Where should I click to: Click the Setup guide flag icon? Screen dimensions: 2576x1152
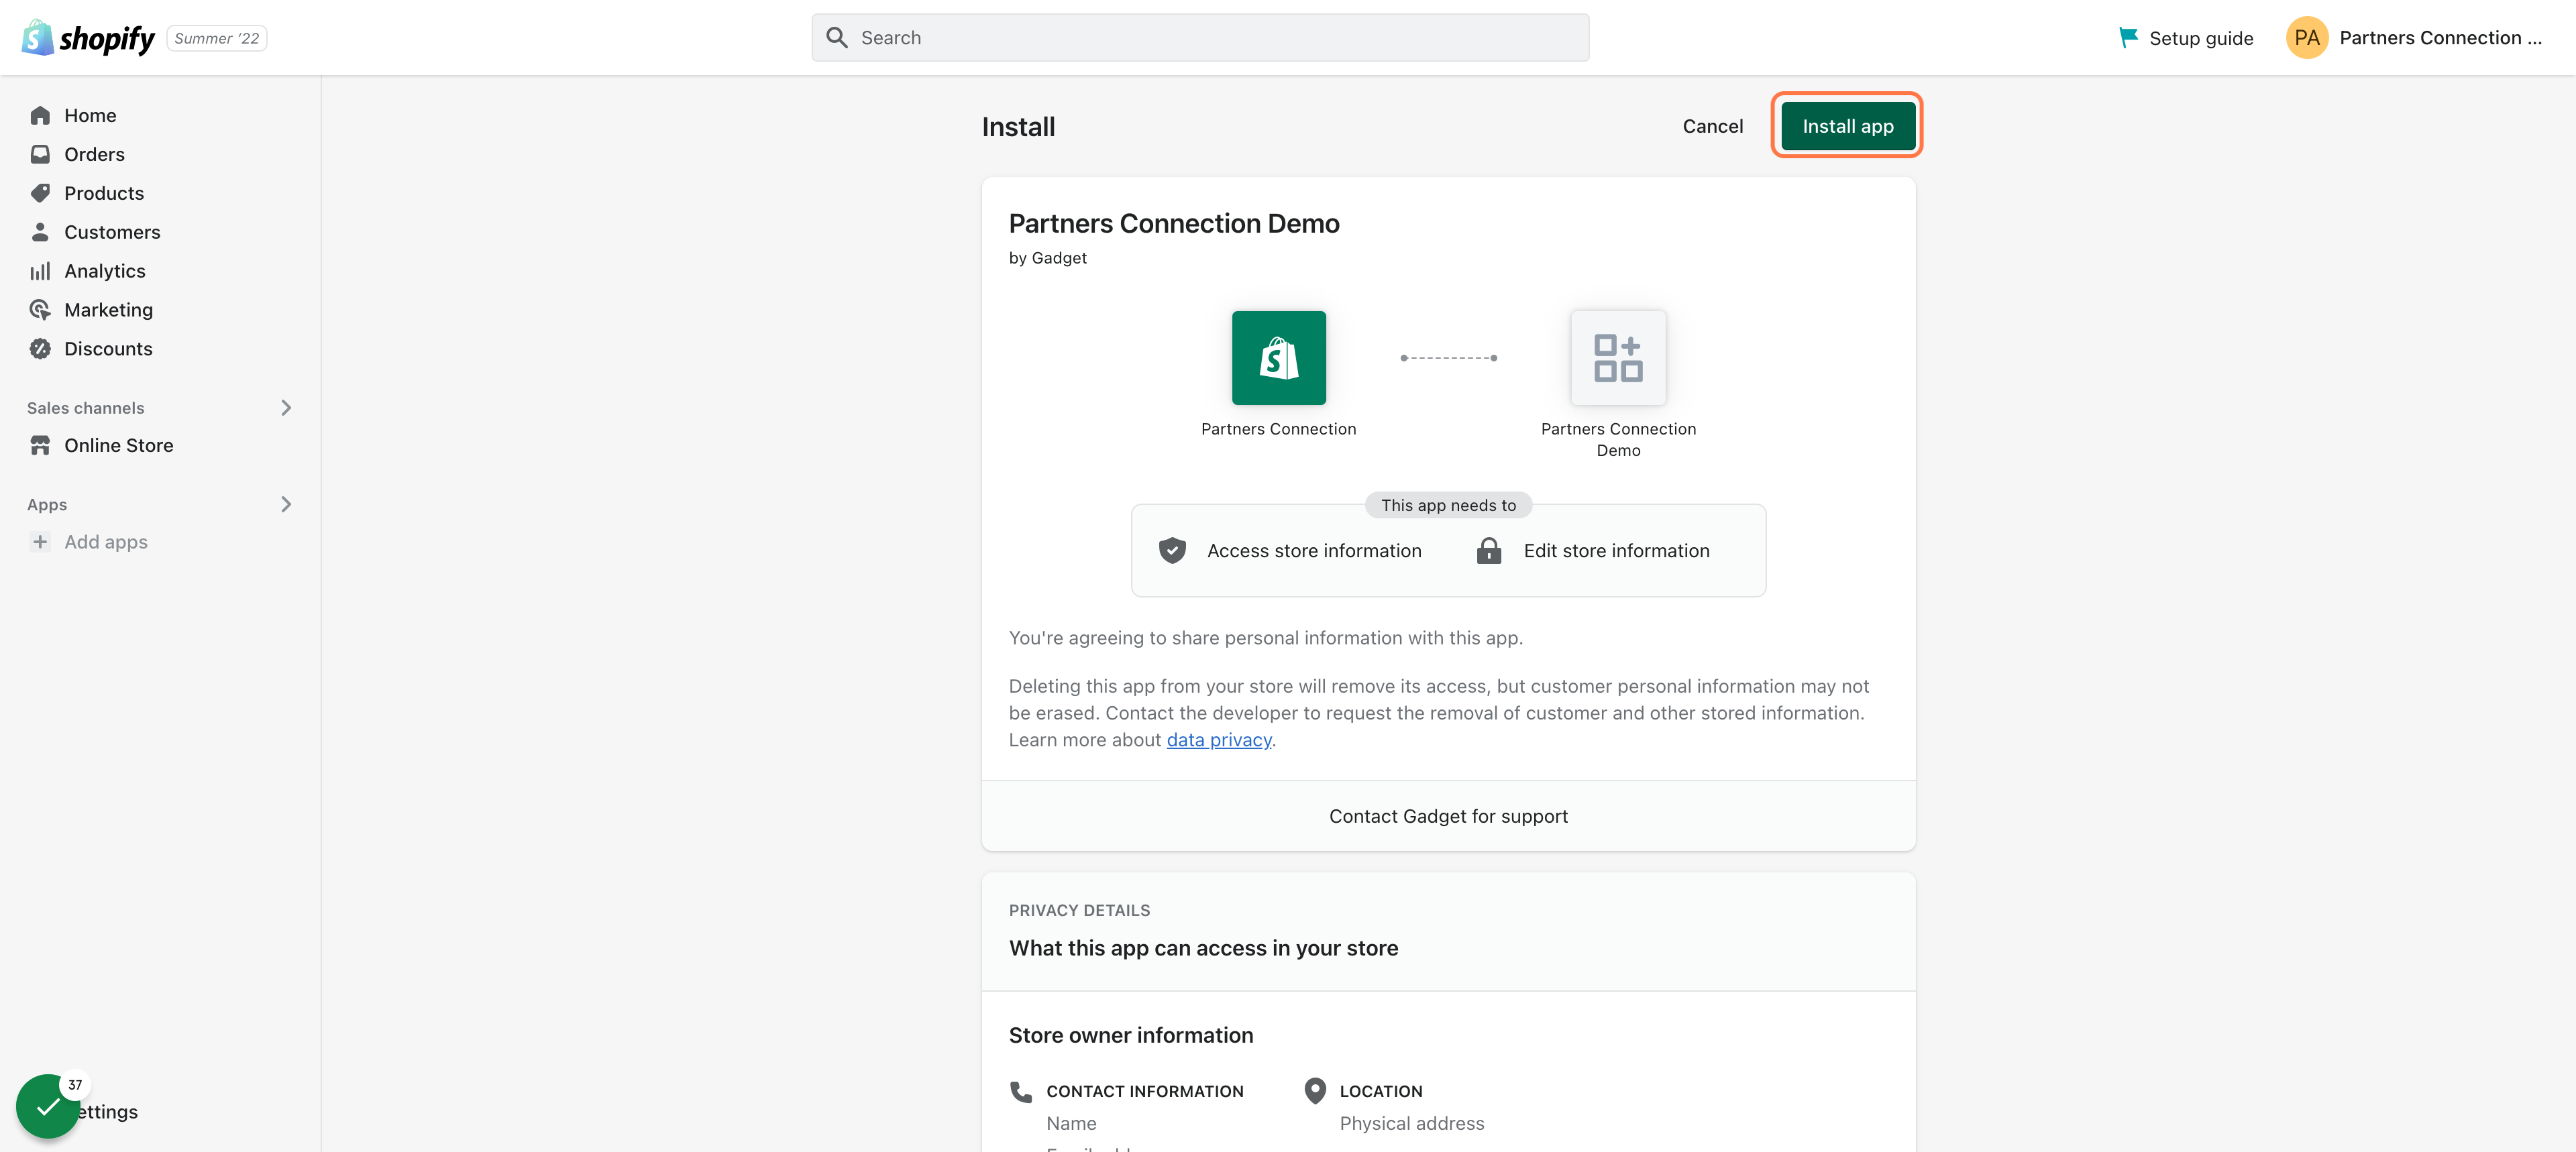click(x=2128, y=38)
